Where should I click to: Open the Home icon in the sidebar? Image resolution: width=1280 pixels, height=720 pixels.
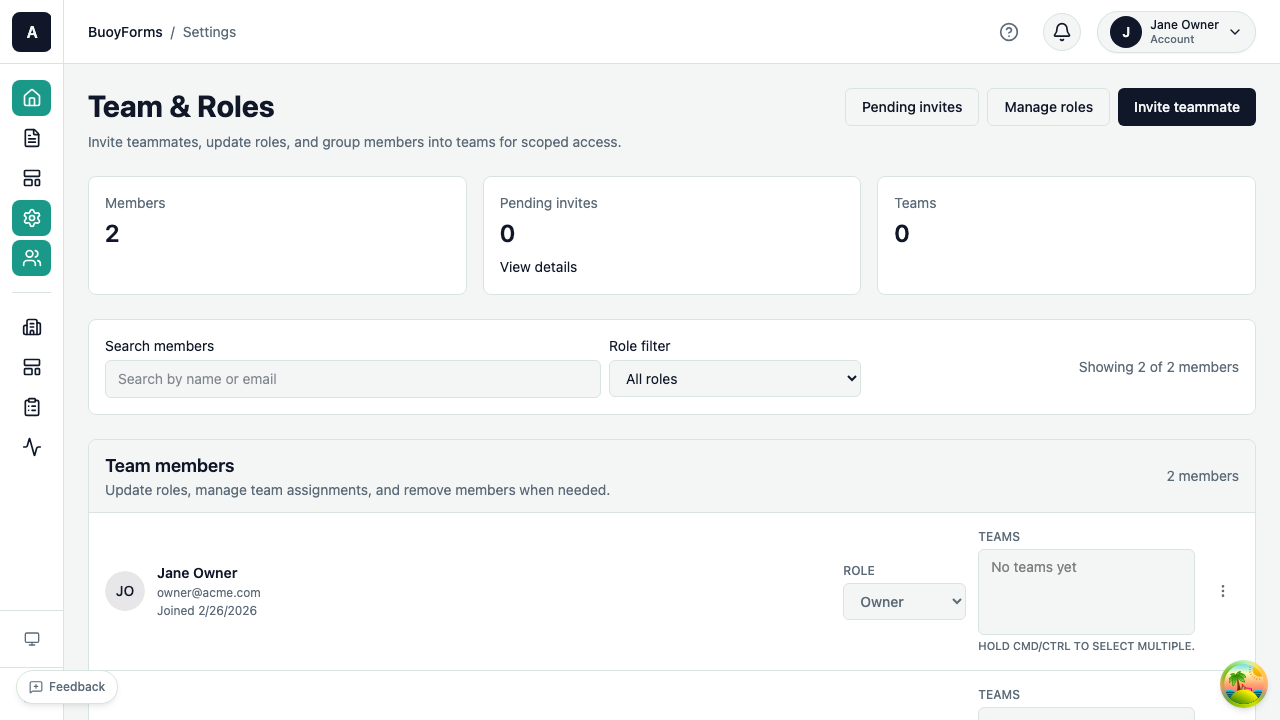point(31,98)
